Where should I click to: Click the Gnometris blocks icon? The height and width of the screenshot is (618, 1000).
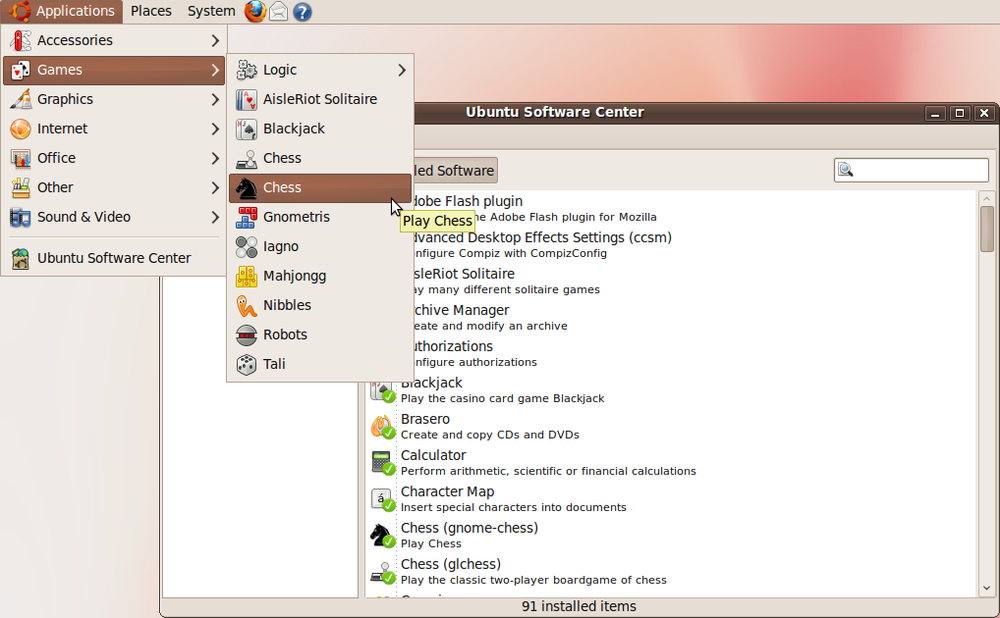point(246,217)
